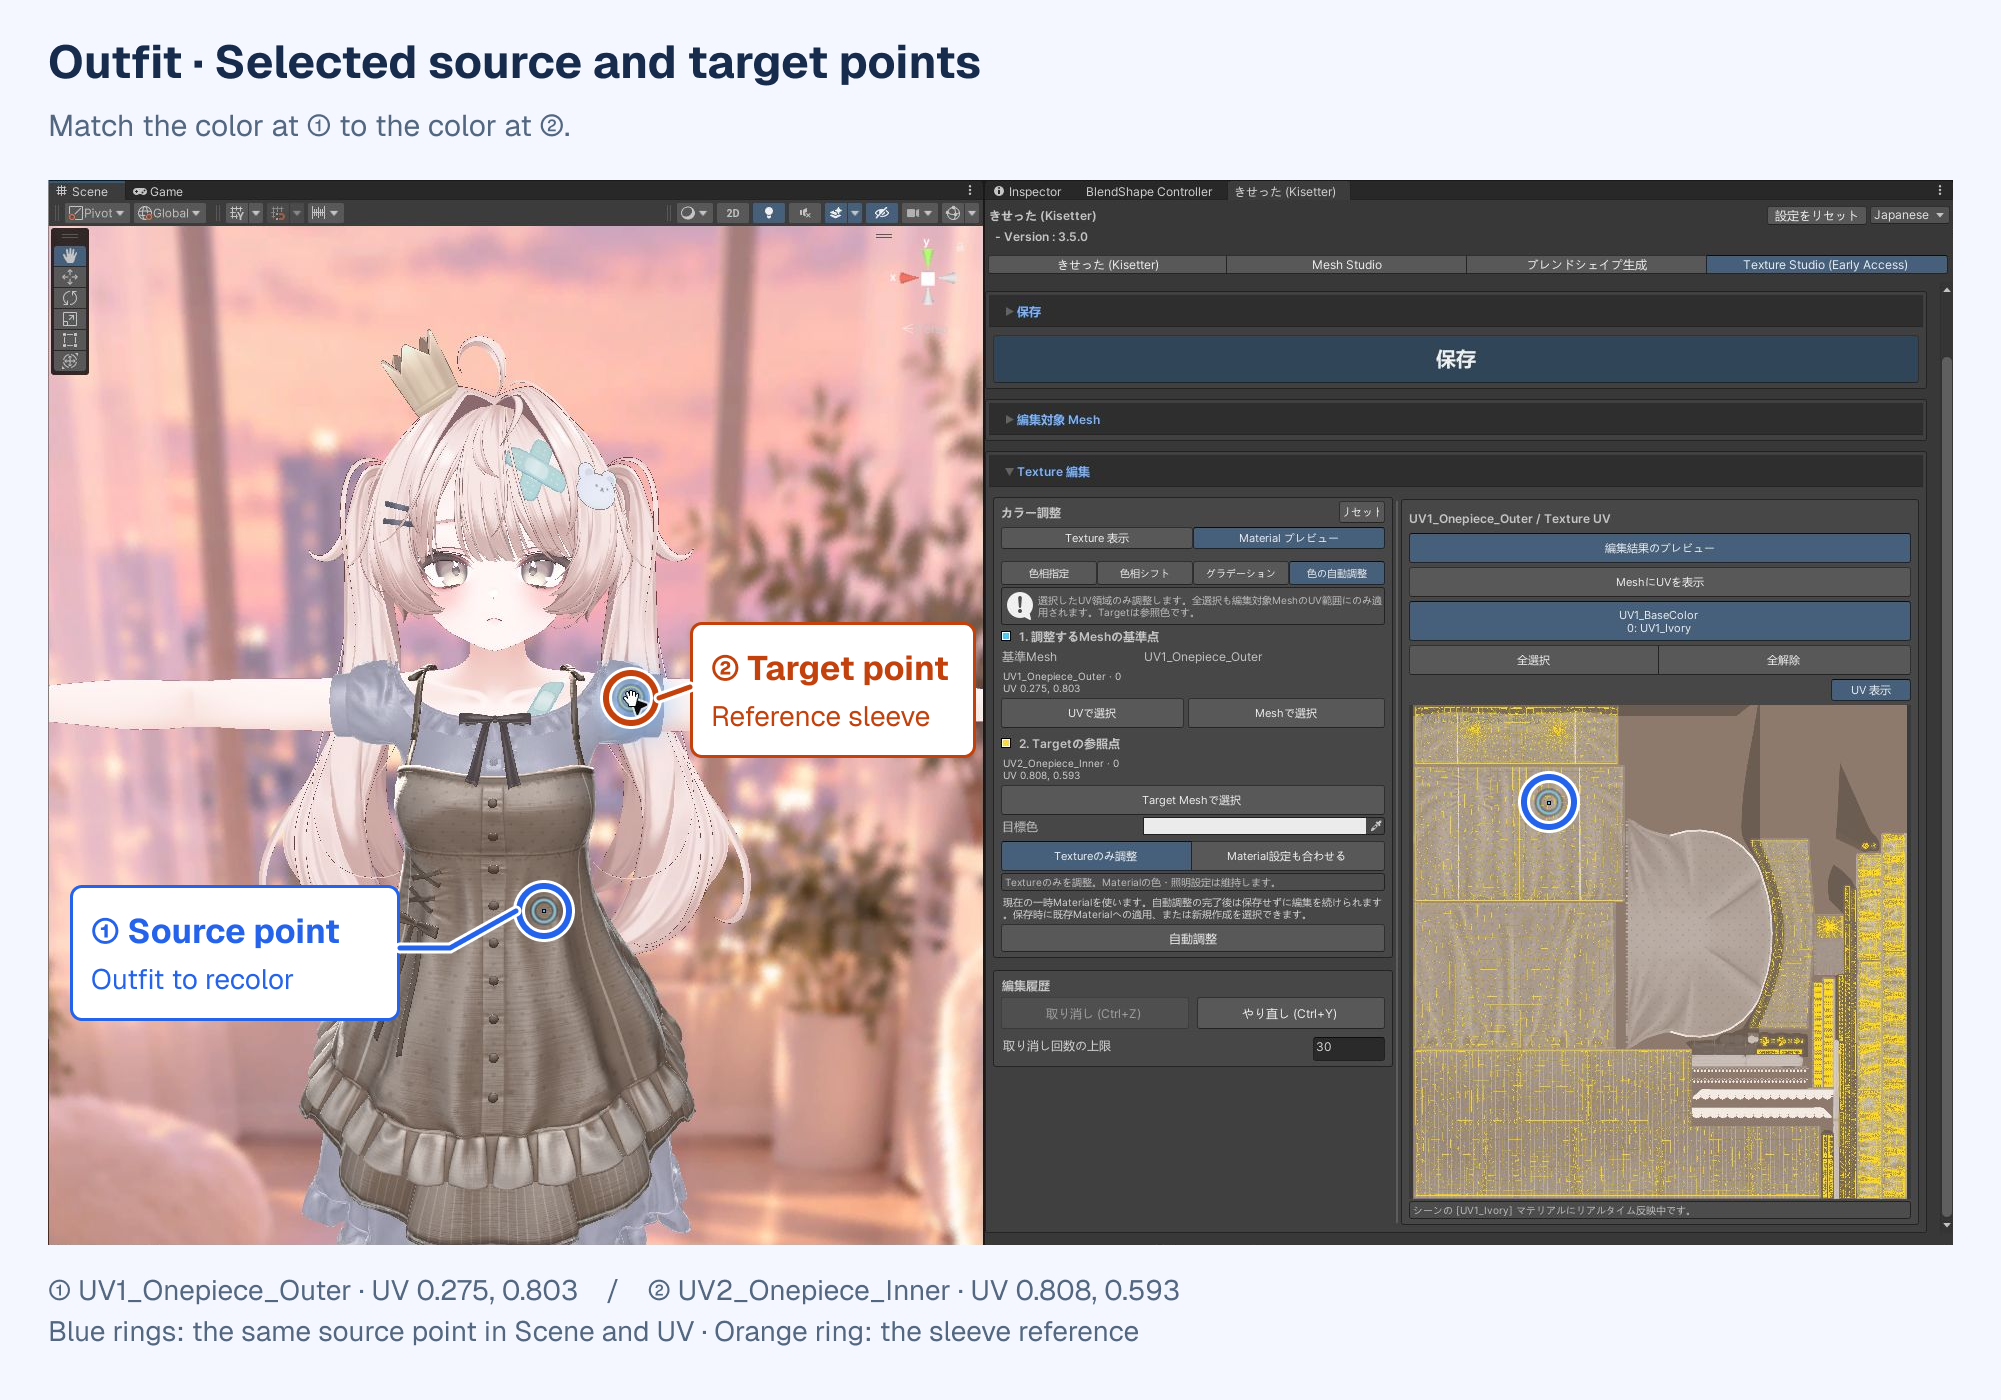Select the combined Transform tool
This screenshot has width=2001, height=1400.
70,361
